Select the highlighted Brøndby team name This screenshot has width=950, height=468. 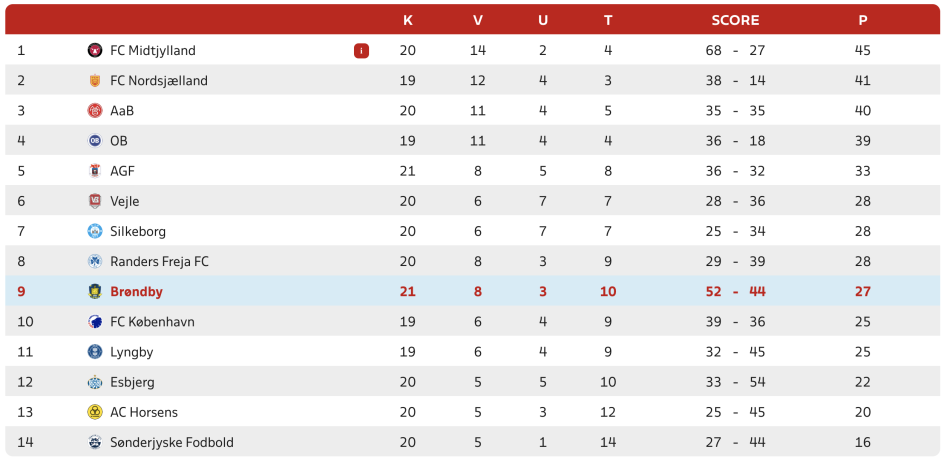[x=136, y=292]
